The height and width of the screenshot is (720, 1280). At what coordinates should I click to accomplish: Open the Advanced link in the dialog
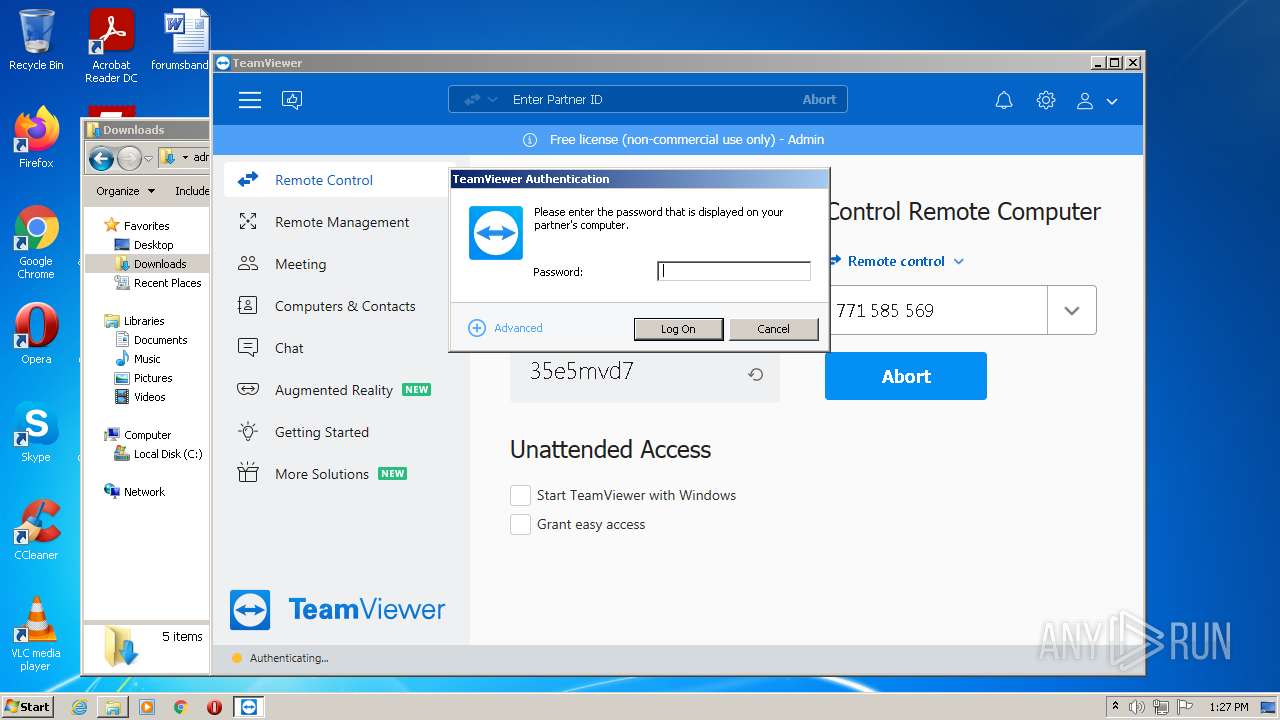pos(518,328)
